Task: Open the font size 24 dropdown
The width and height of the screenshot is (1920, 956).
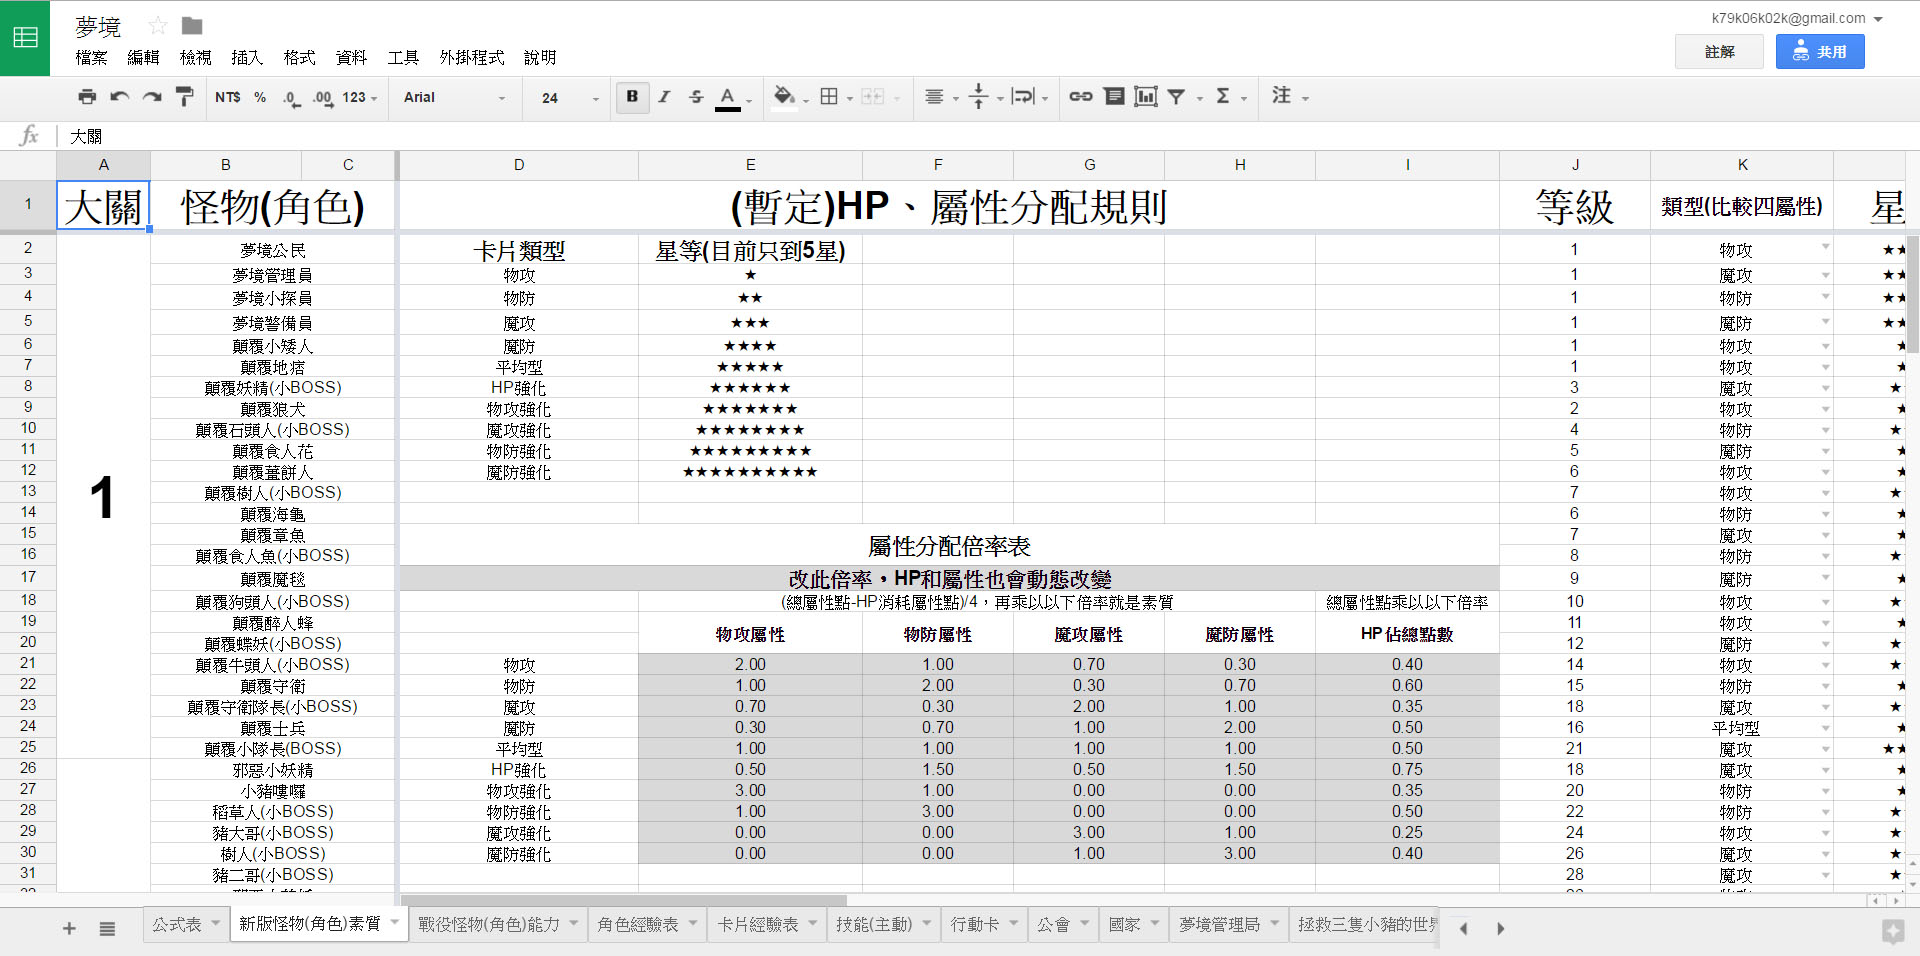Action: point(569,98)
